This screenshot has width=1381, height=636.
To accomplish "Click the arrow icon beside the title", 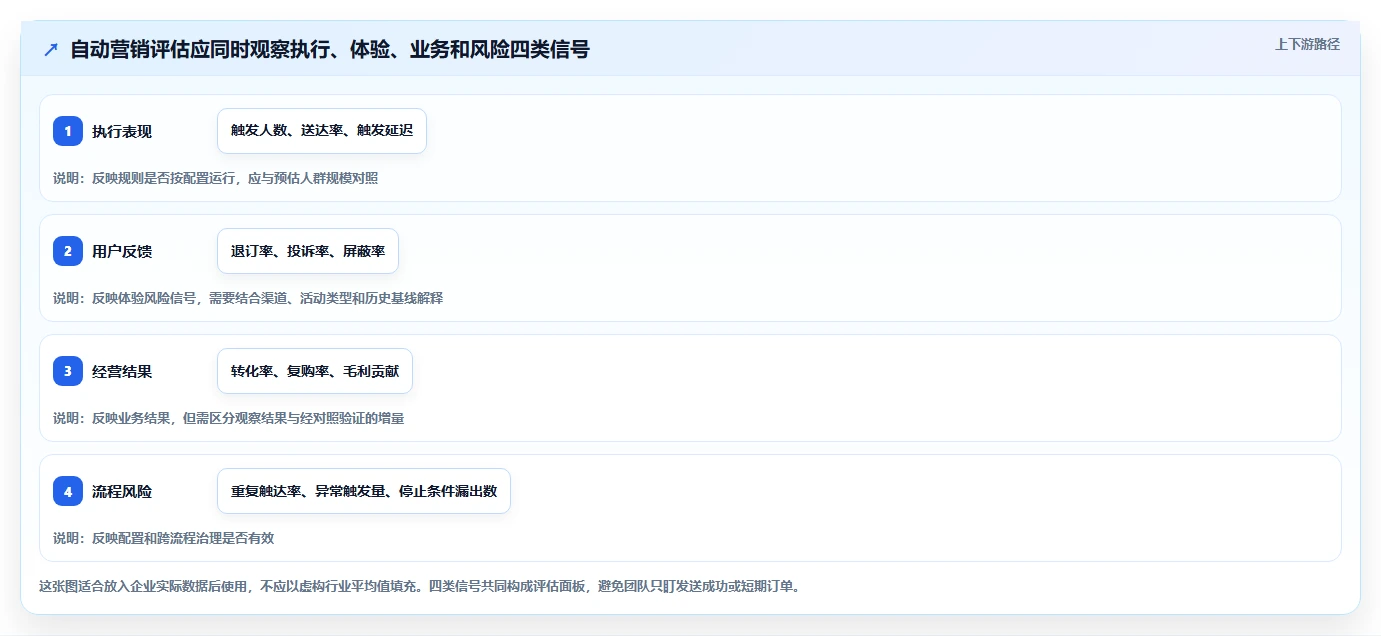I will 50,49.
